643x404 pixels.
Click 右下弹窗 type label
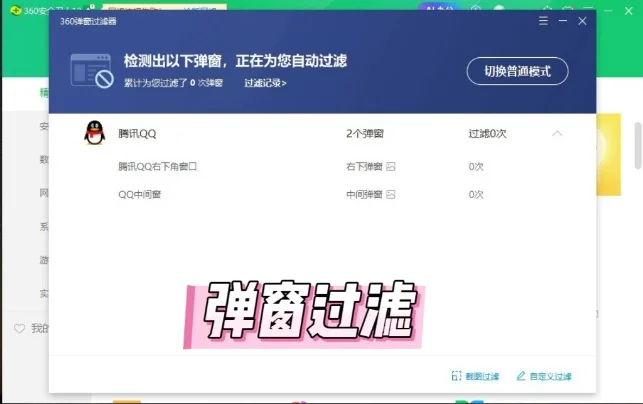click(x=364, y=167)
